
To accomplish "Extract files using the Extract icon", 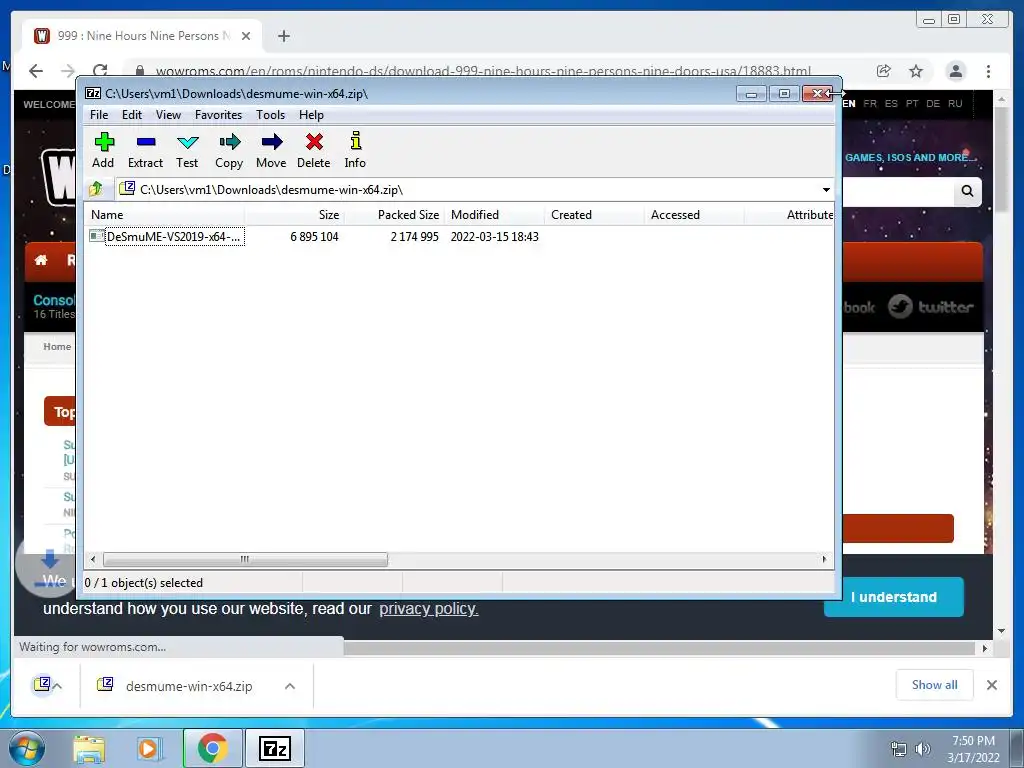I will pyautogui.click(x=145, y=150).
